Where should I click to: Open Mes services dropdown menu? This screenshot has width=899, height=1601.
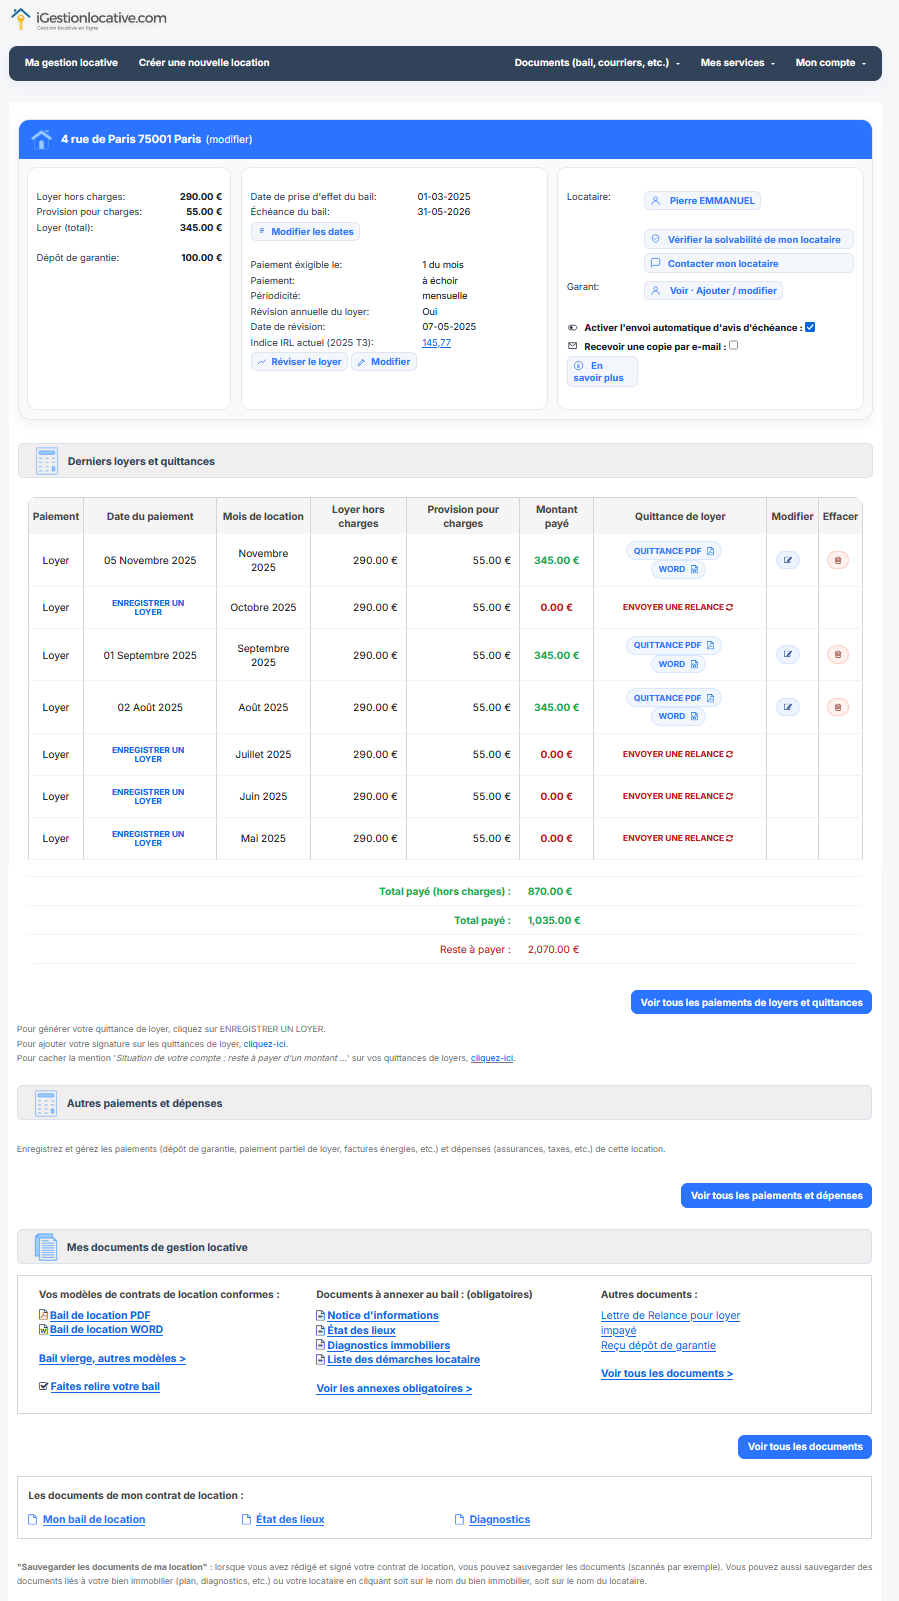(x=738, y=63)
